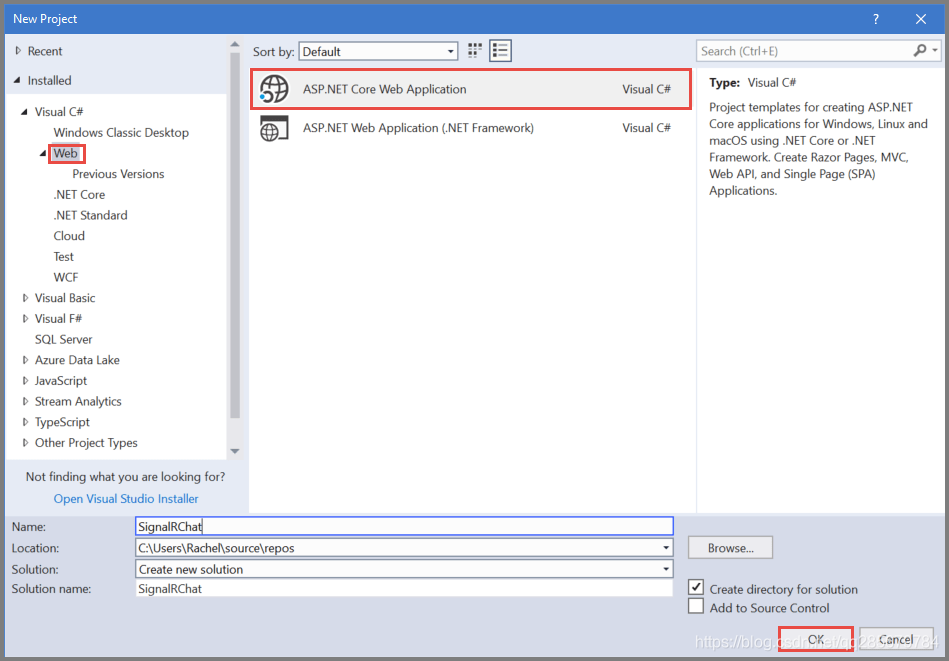Select the ASP.NET Web Application (.NET Framework) icon

(273, 128)
